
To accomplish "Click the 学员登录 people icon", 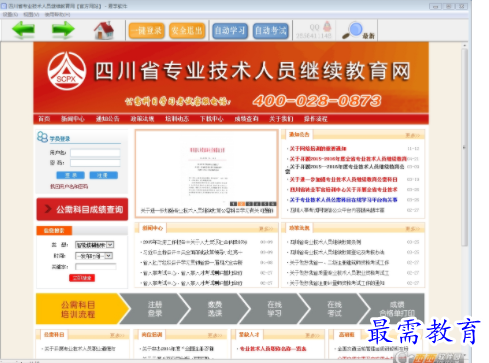I will point(42,137).
